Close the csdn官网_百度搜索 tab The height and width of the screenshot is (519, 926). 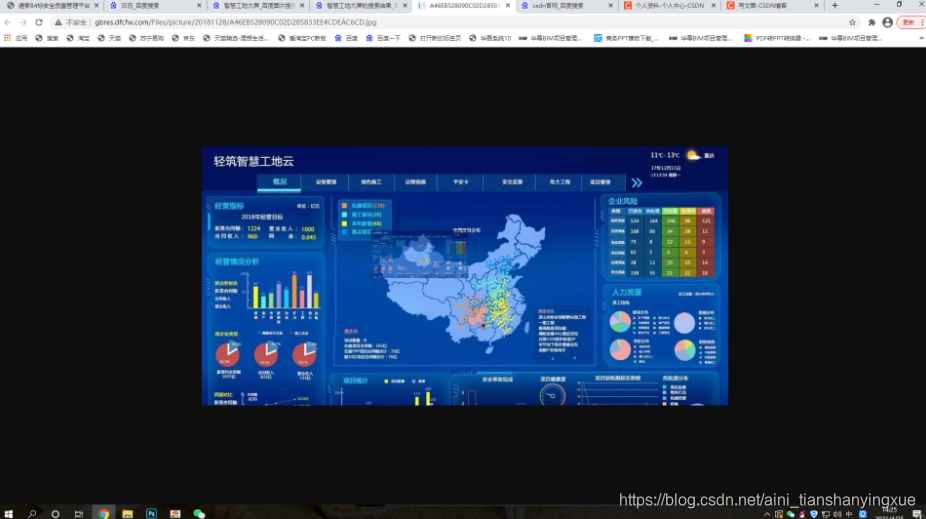tap(610, 5)
